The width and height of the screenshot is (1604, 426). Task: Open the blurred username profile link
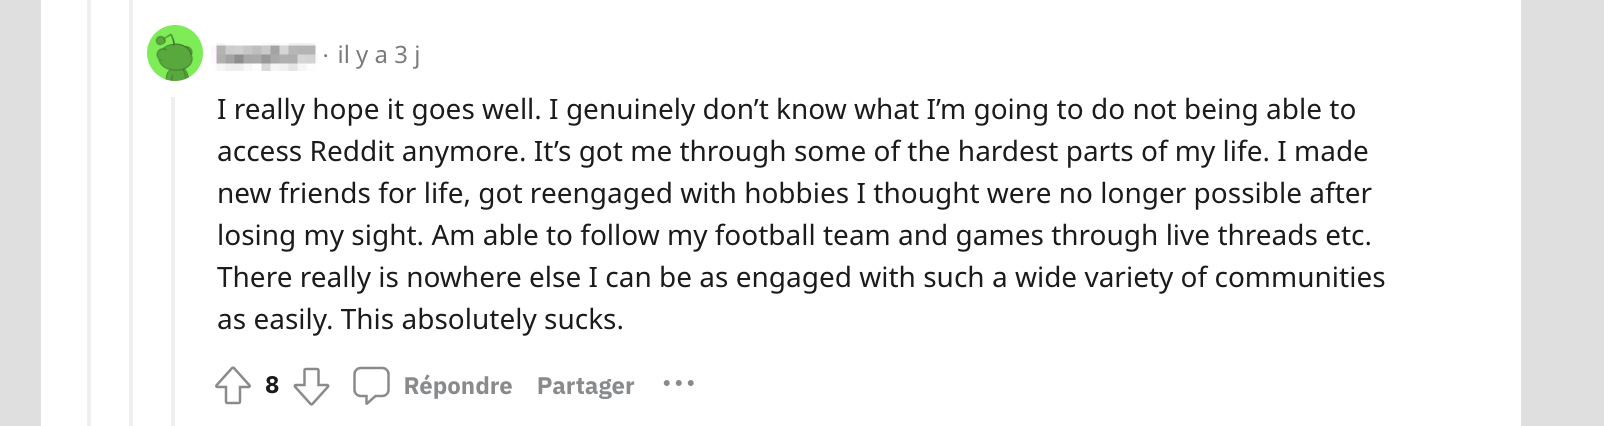point(266,55)
